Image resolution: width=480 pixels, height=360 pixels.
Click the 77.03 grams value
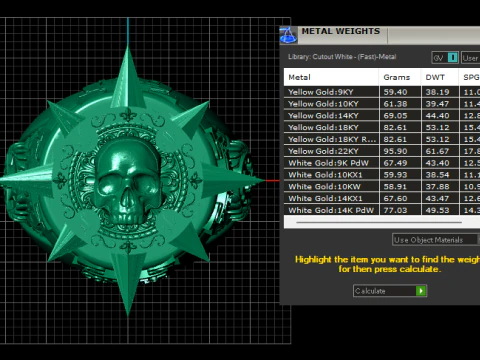pyautogui.click(x=395, y=210)
